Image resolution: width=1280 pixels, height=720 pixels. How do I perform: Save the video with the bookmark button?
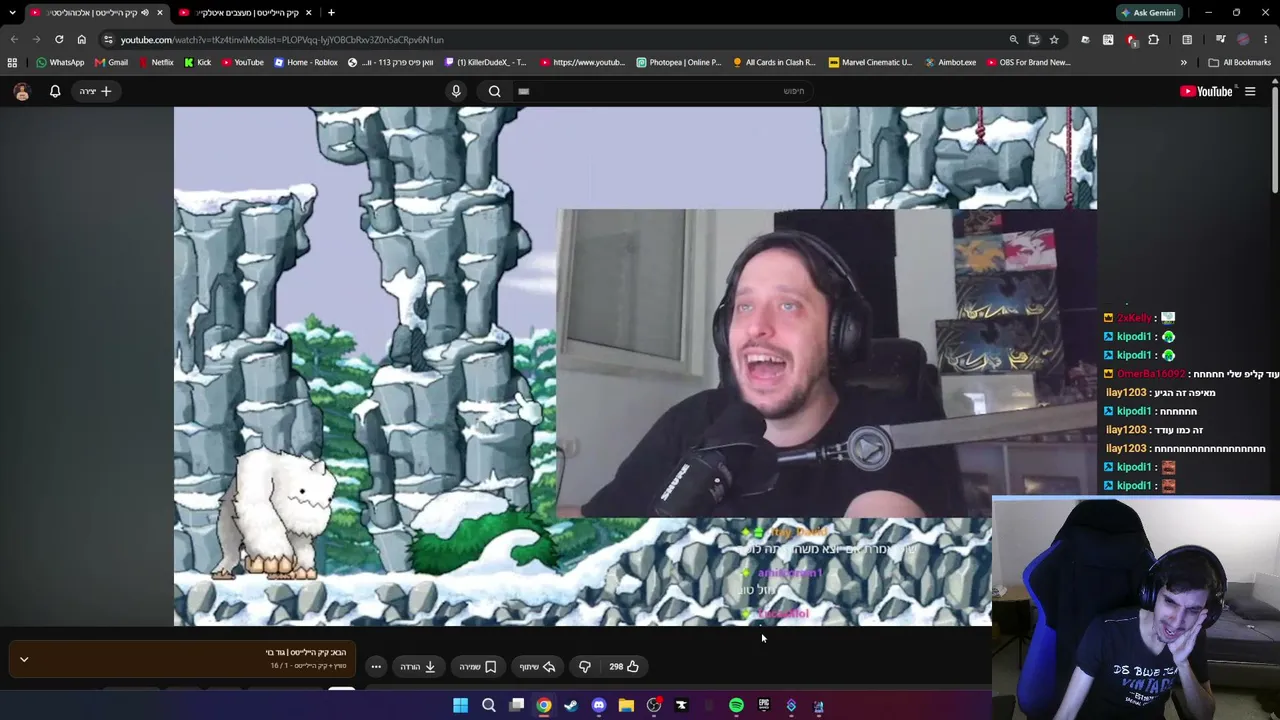click(x=477, y=666)
